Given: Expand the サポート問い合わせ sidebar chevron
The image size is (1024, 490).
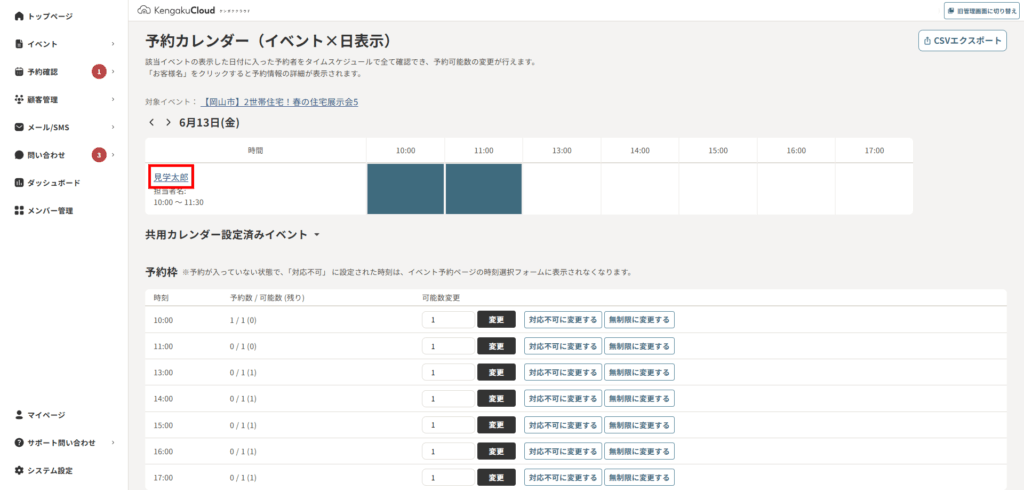Looking at the screenshot, I should pyautogui.click(x=113, y=442).
